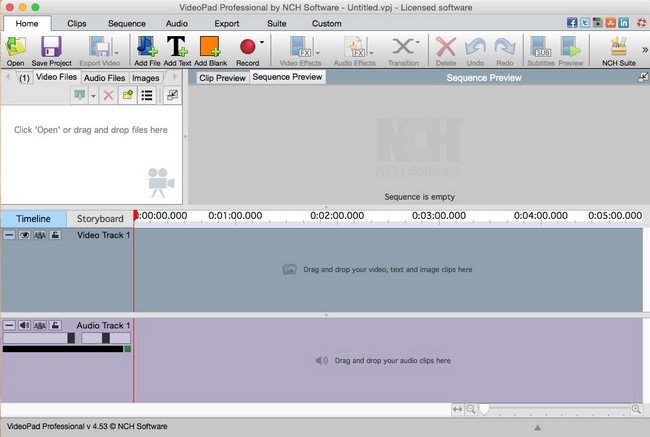650x437 pixels.
Task: Click the bin folder icon with green plus
Action: coord(128,95)
